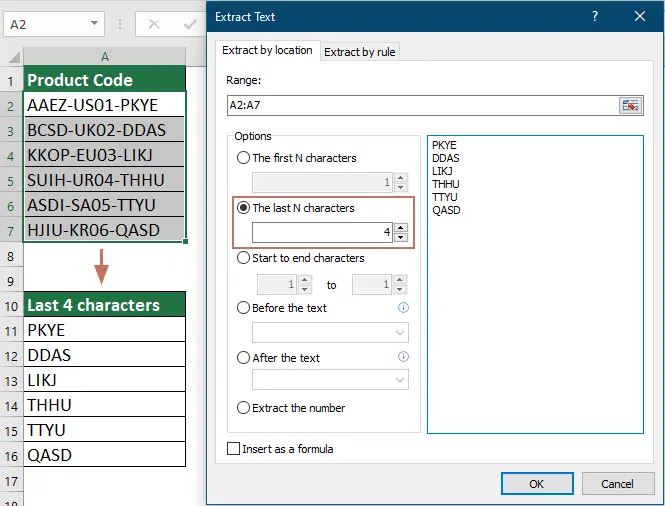This screenshot has height=506, width=665.
Task: Click THHU in the dialog preview list
Action: coord(445,184)
